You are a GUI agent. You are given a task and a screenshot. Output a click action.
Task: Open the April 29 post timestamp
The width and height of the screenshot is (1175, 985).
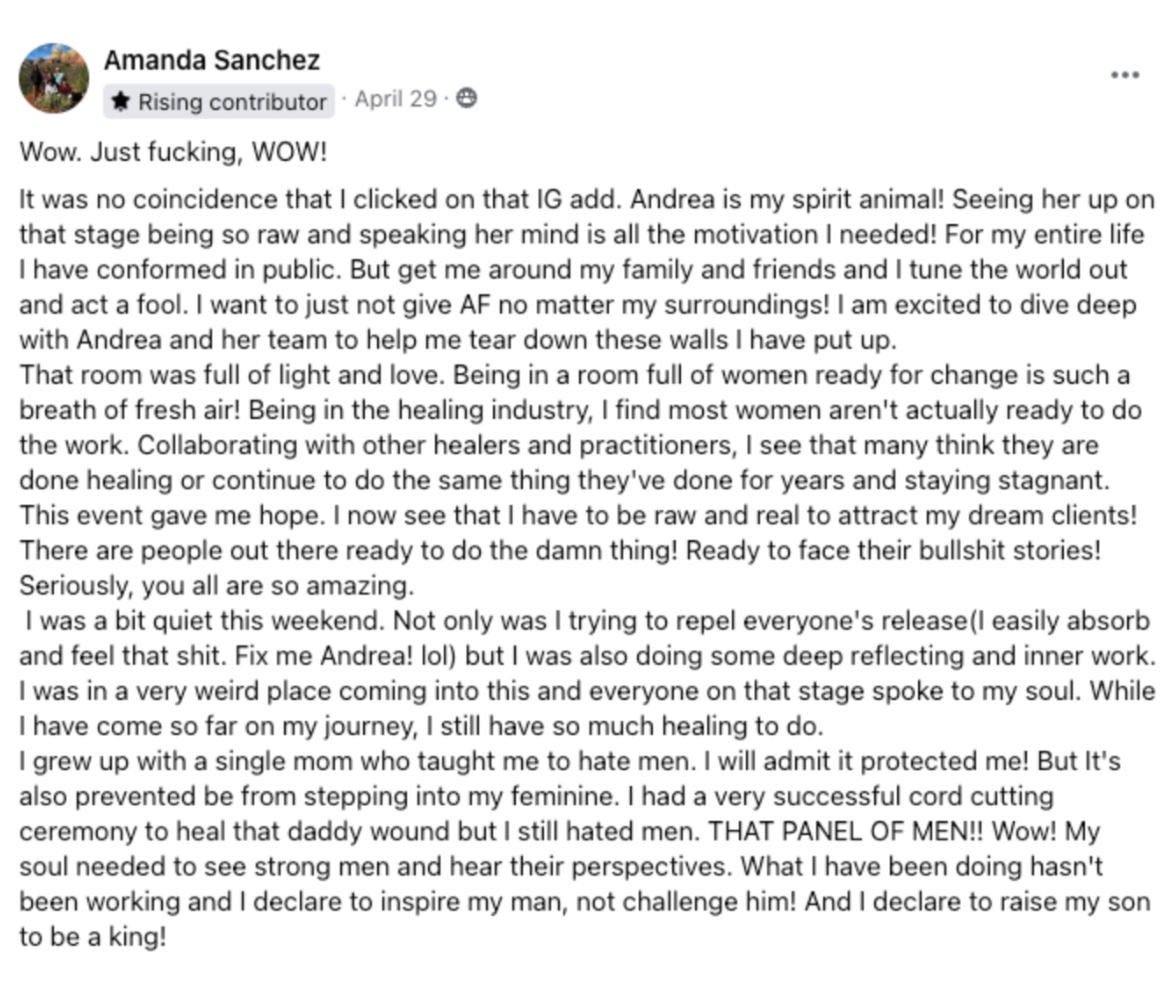[x=395, y=98]
